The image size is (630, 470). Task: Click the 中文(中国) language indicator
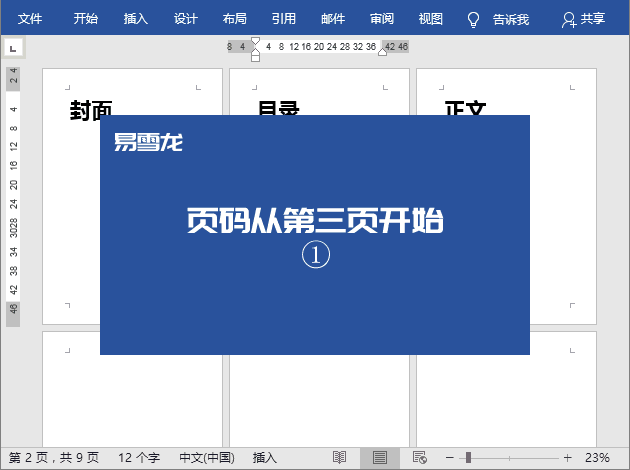pos(207,458)
